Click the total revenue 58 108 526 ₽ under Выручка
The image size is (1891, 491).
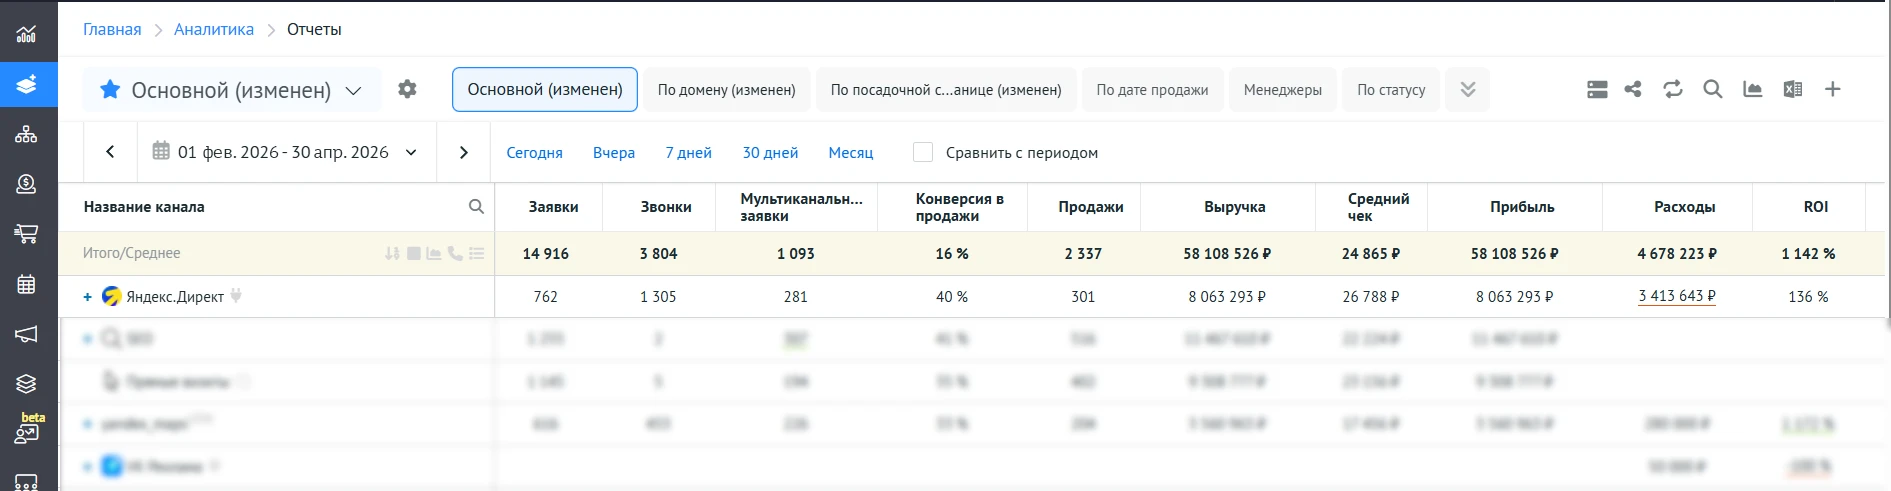point(1227,254)
